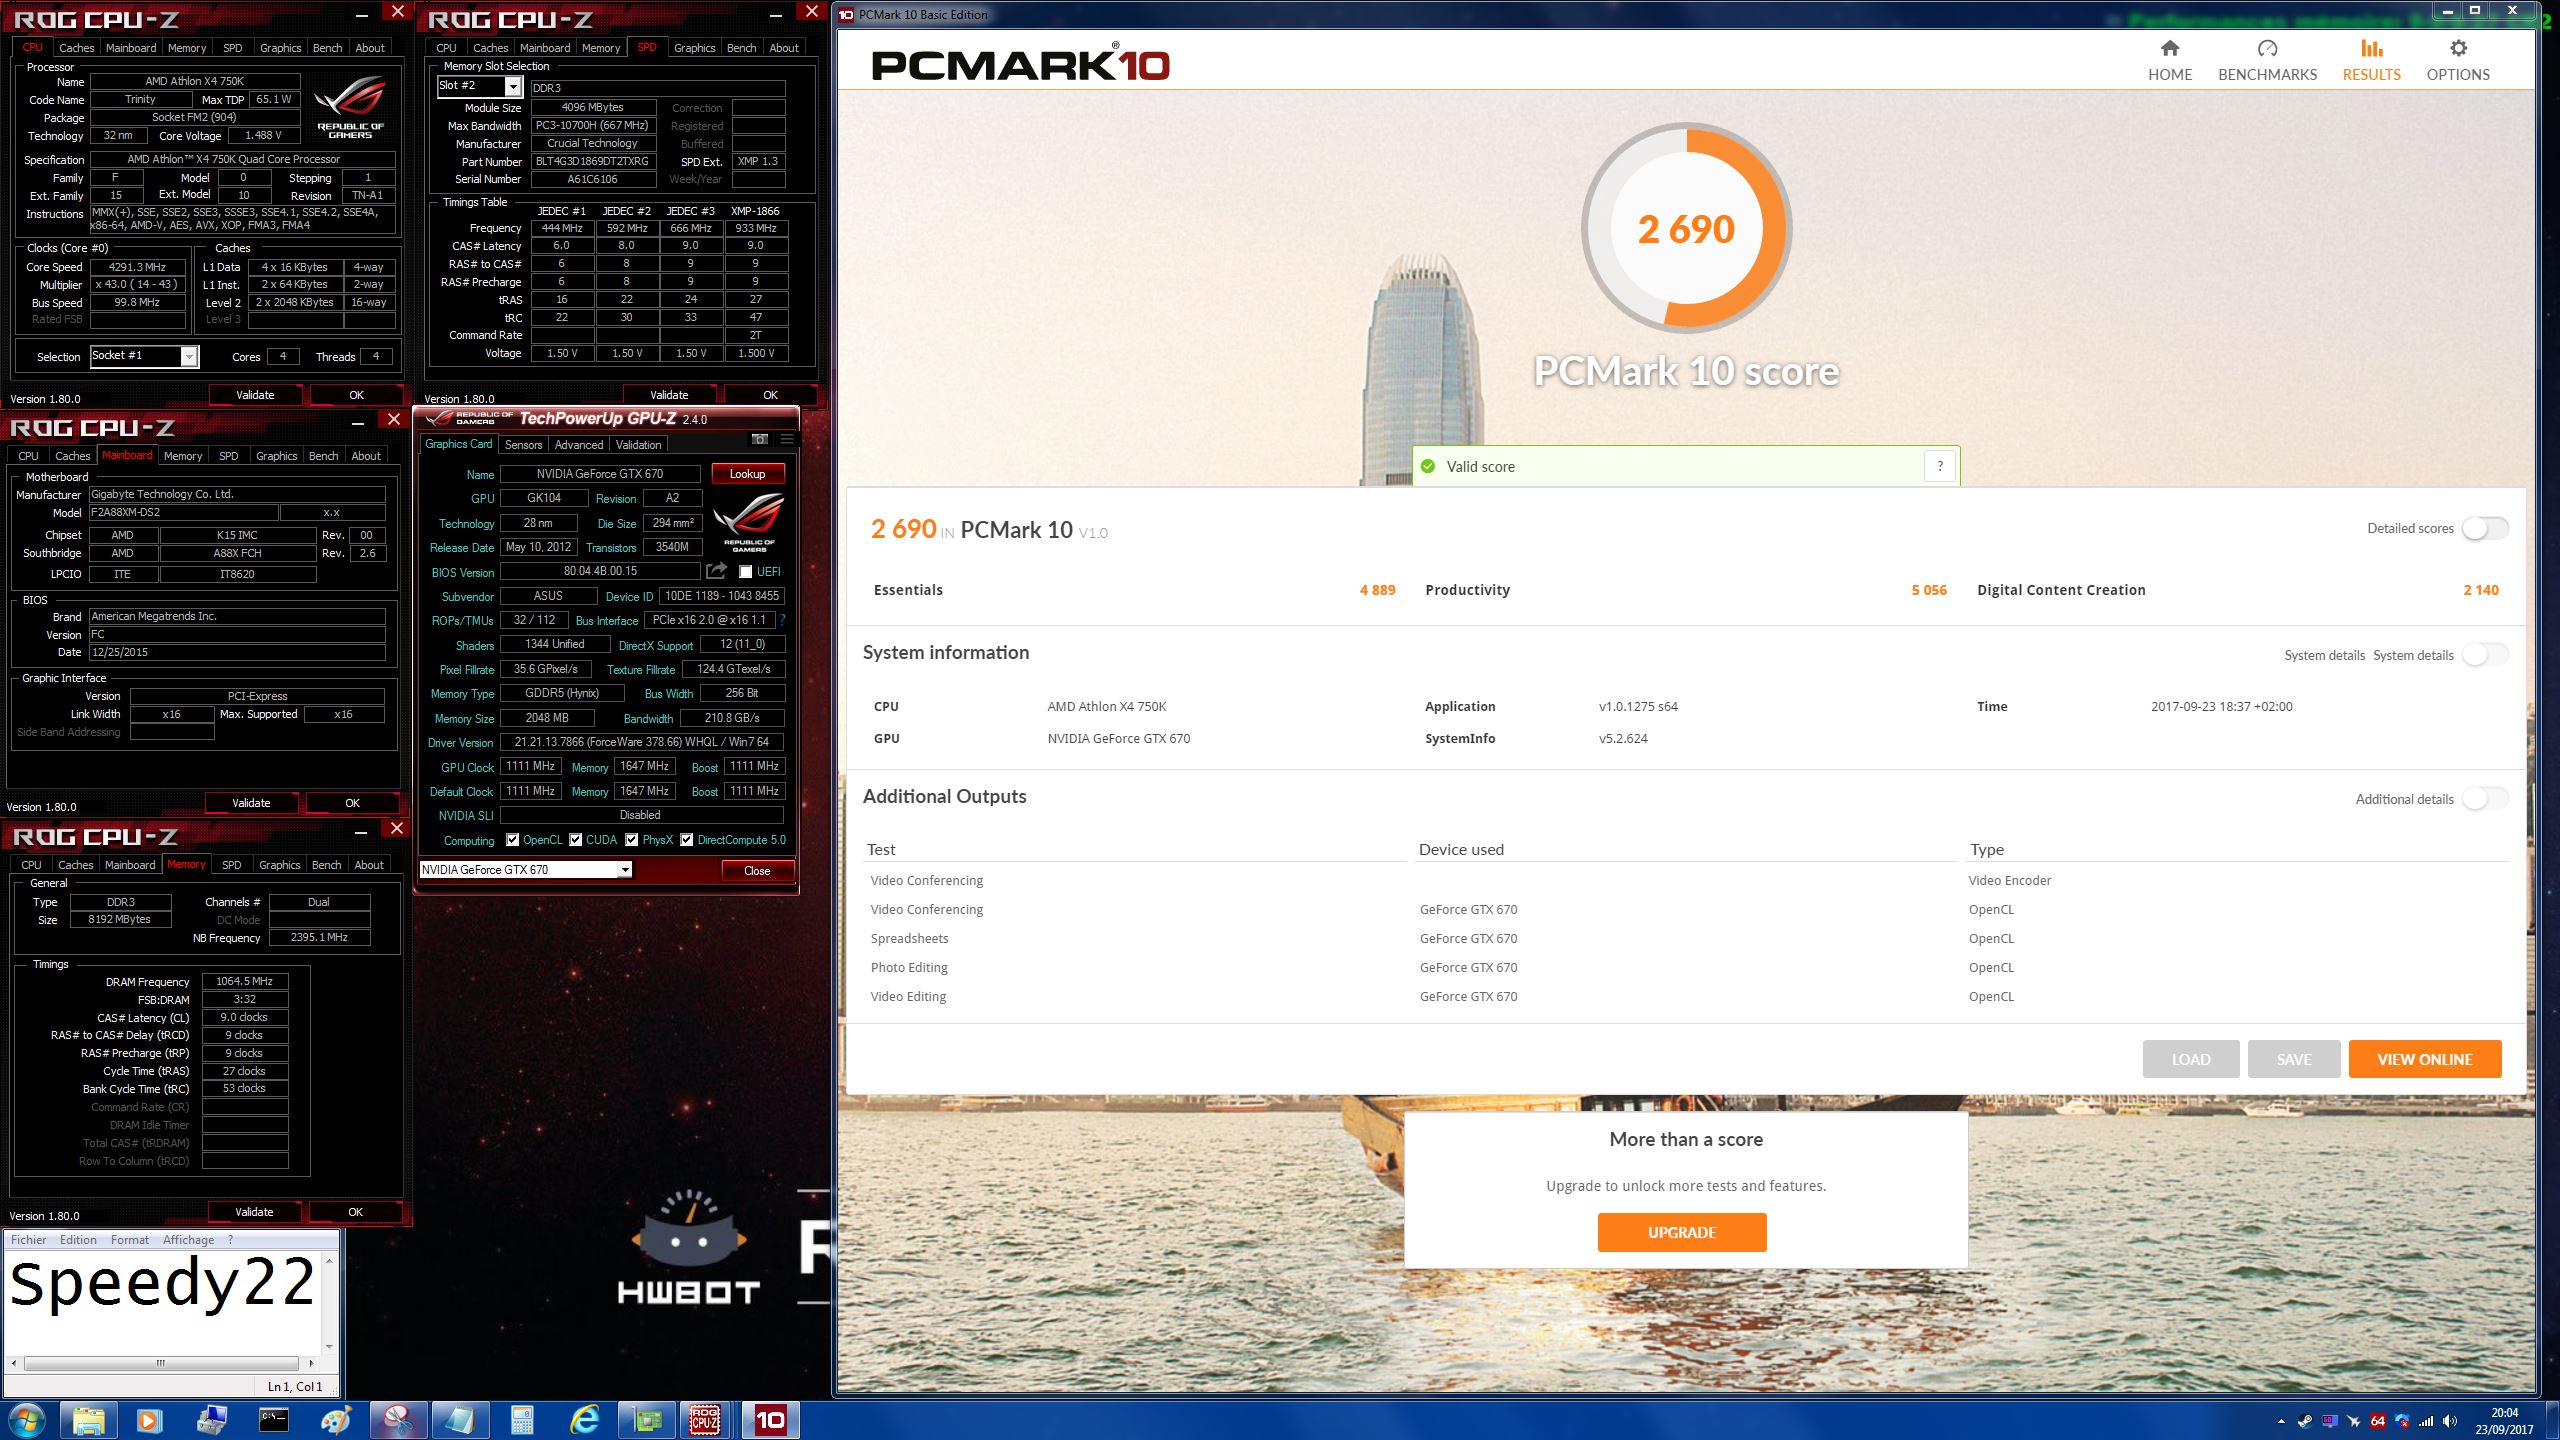Open the Bench tab in CPU-Z SPD window
This screenshot has width=2560, height=1440.
741,48
